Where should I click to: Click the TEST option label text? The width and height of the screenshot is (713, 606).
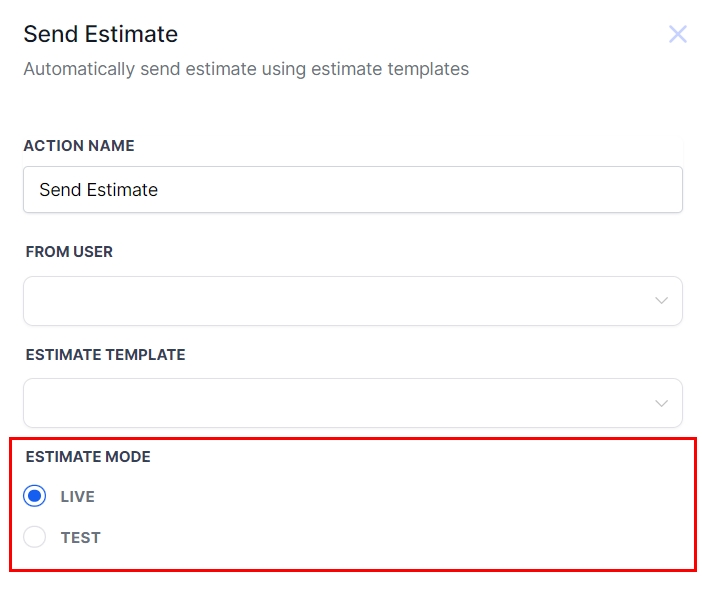click(81, 538)
